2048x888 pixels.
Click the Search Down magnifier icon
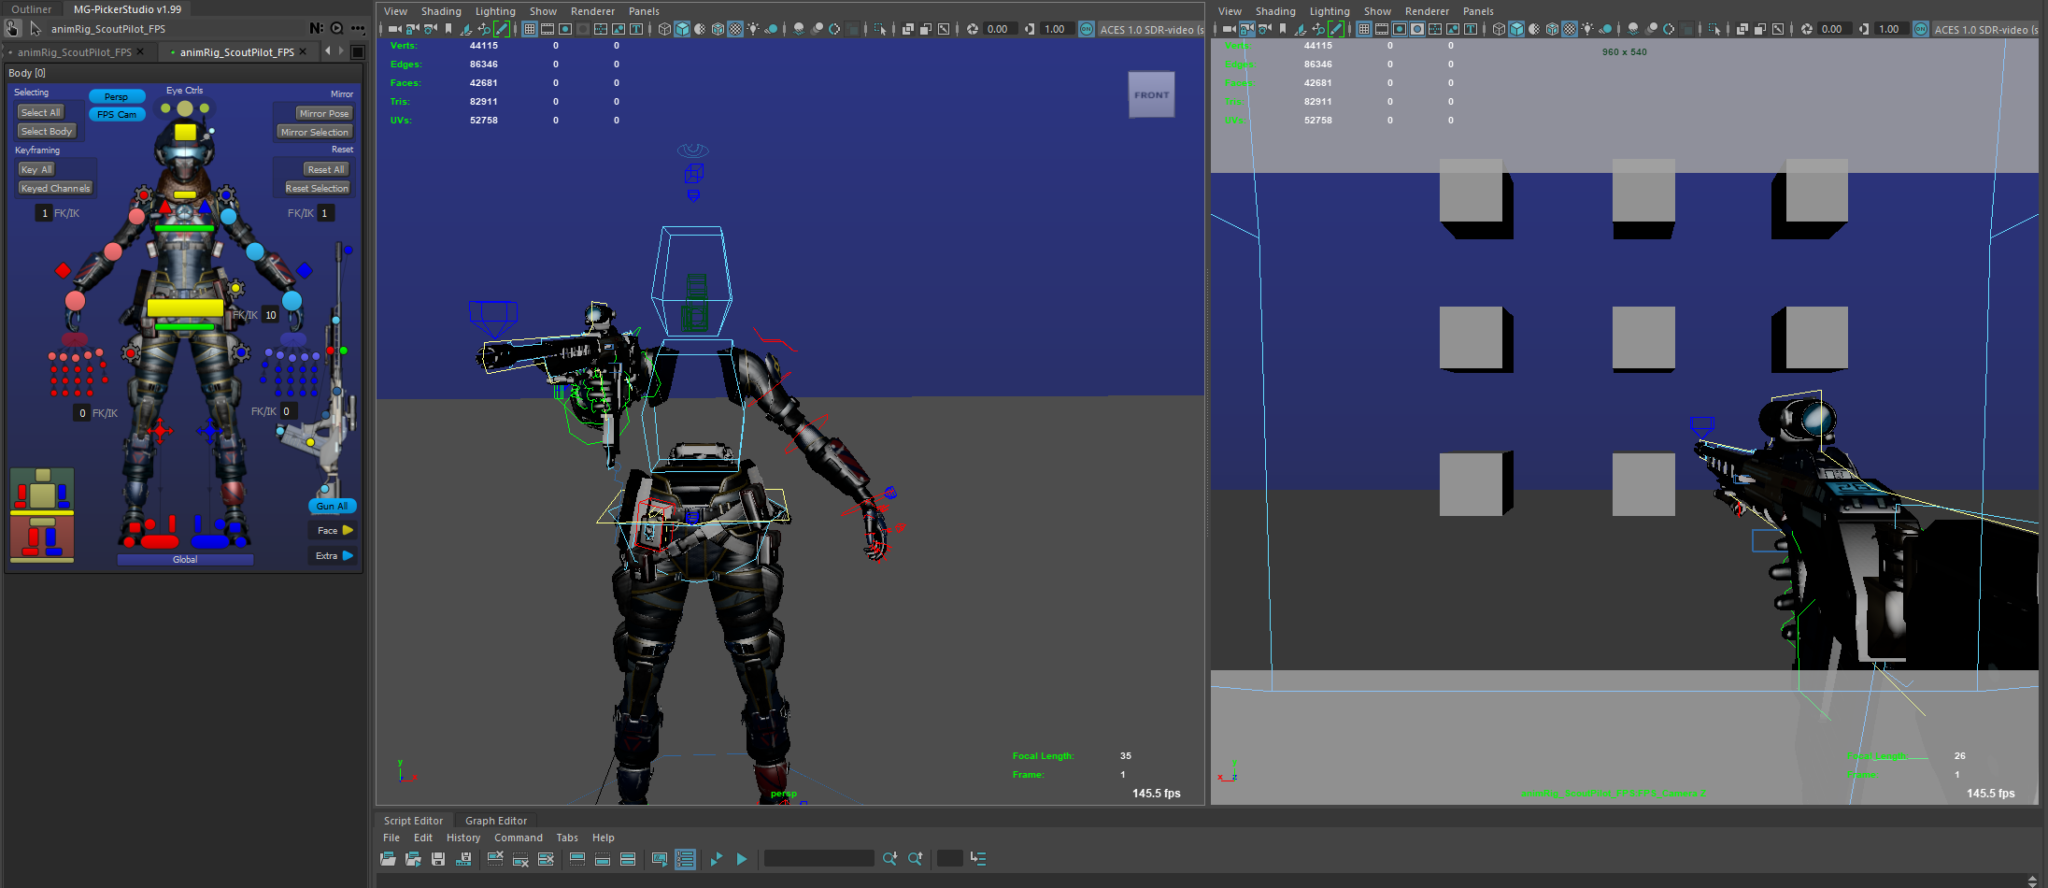click(890, 859)
